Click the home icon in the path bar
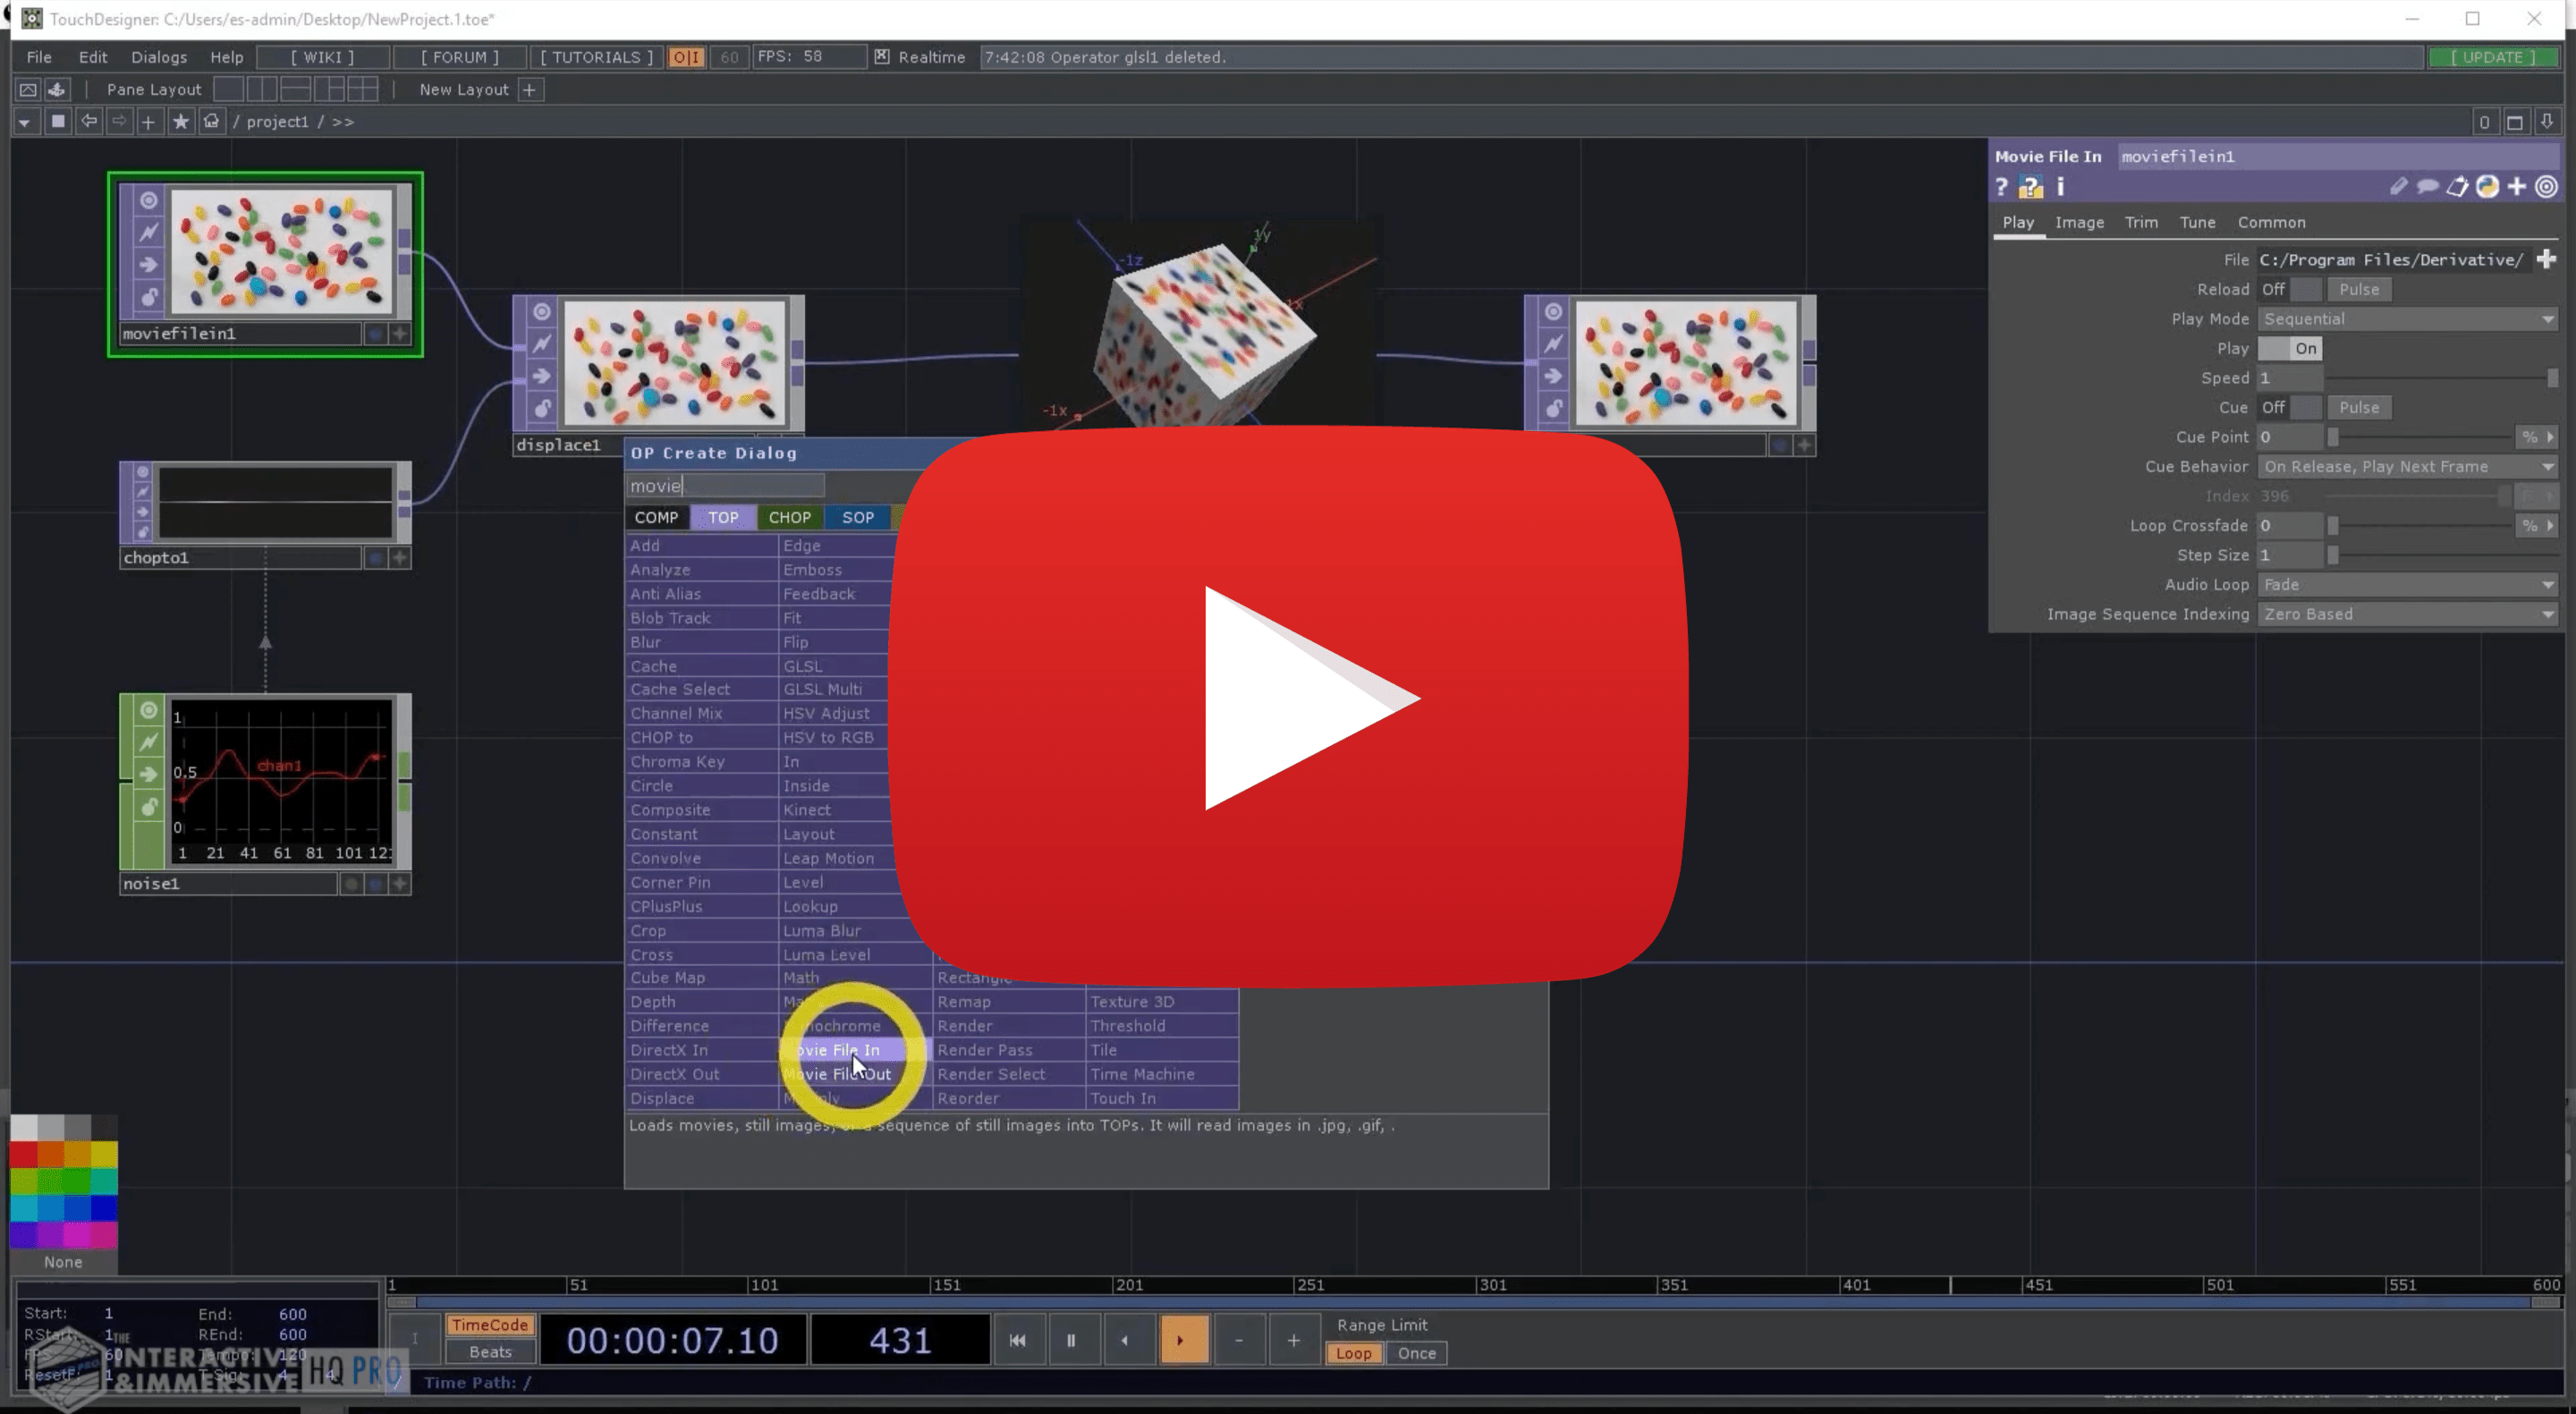Screen dimensions: 2576x1414 tap(211, 121)
